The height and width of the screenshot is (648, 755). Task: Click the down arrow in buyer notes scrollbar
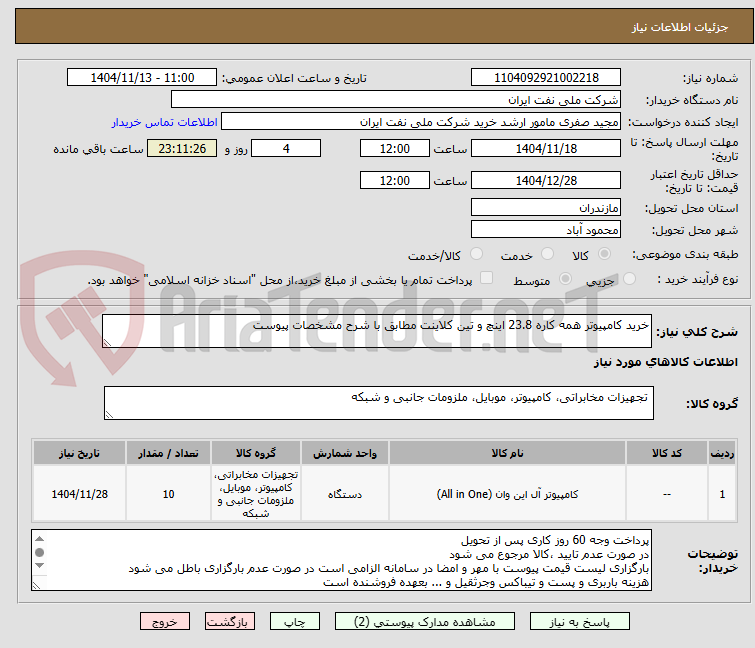[x=39, y=566]
